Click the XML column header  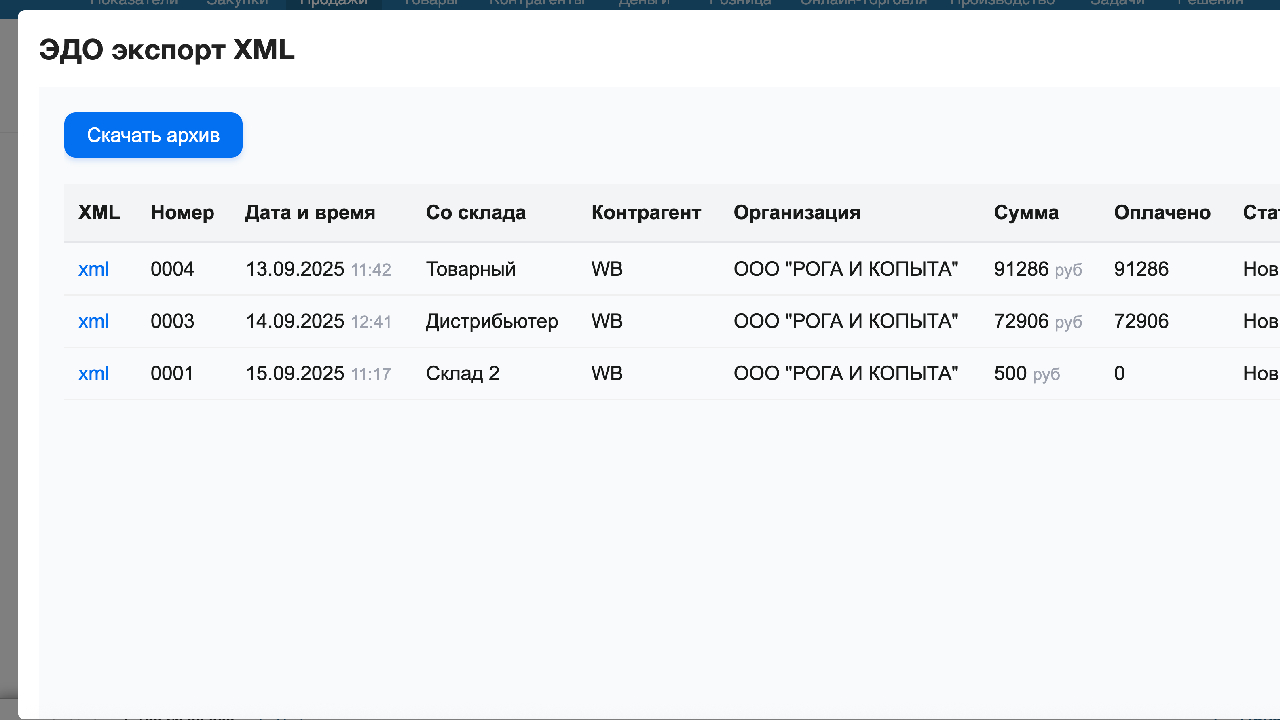tap(99, 212)
